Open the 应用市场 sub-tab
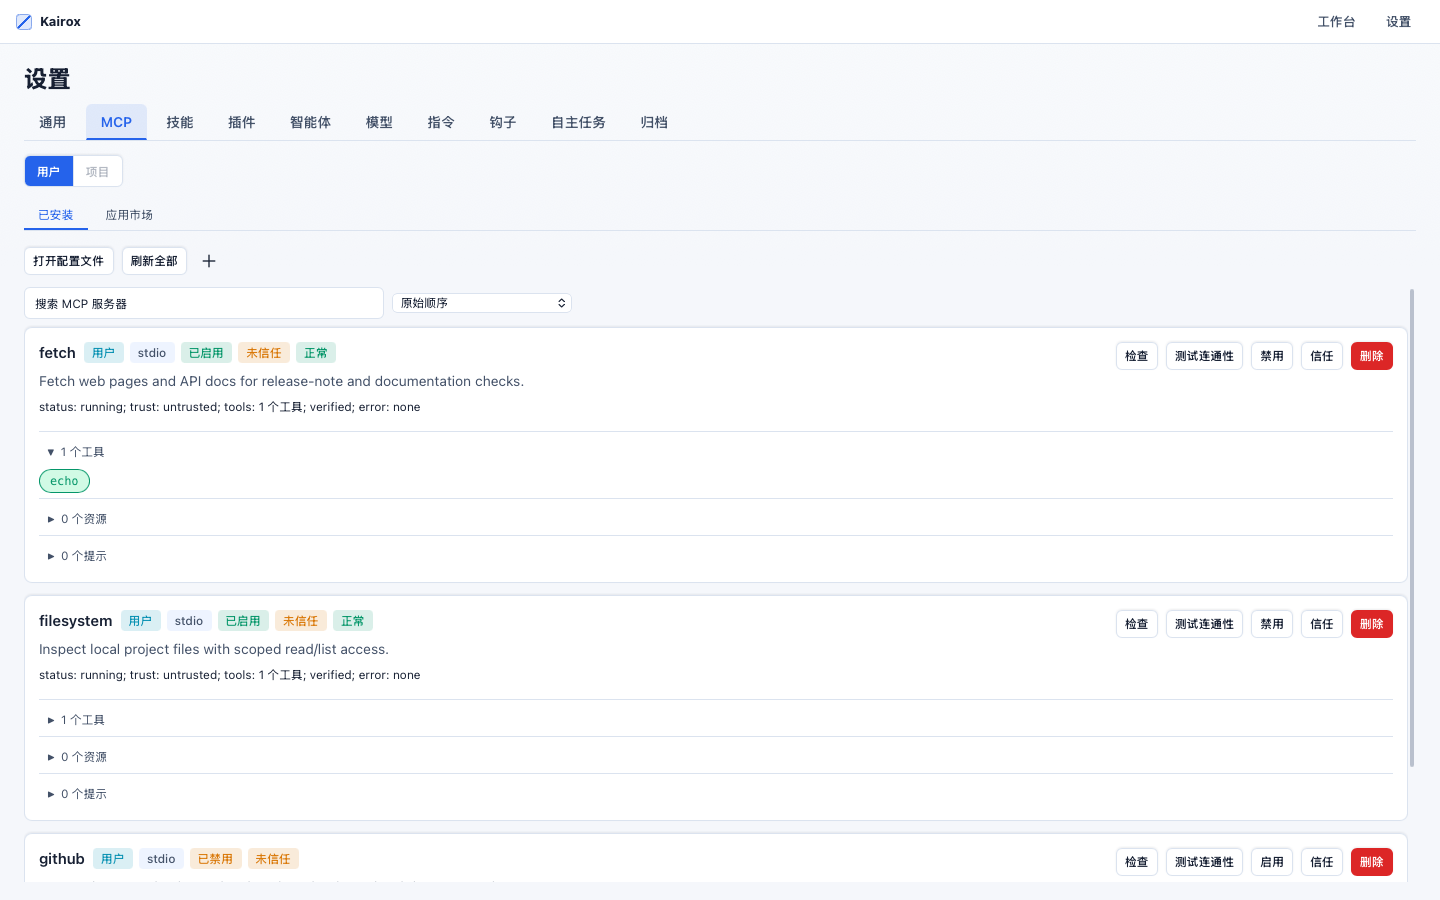Image resolution: width=1440 pixels, height=900 pixels. click(x=129, y=215)
